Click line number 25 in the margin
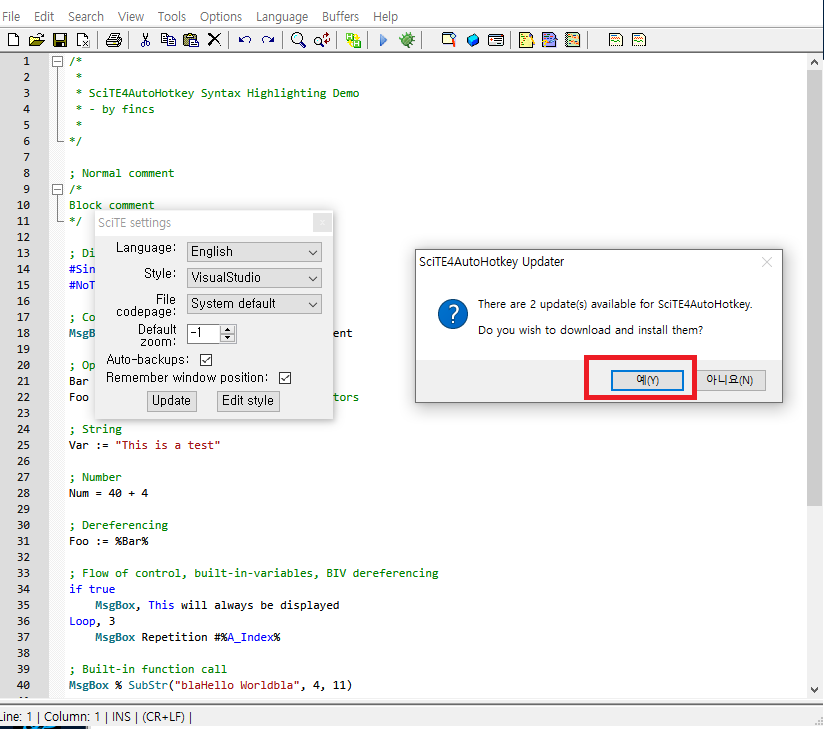 (x=24, y=445)
